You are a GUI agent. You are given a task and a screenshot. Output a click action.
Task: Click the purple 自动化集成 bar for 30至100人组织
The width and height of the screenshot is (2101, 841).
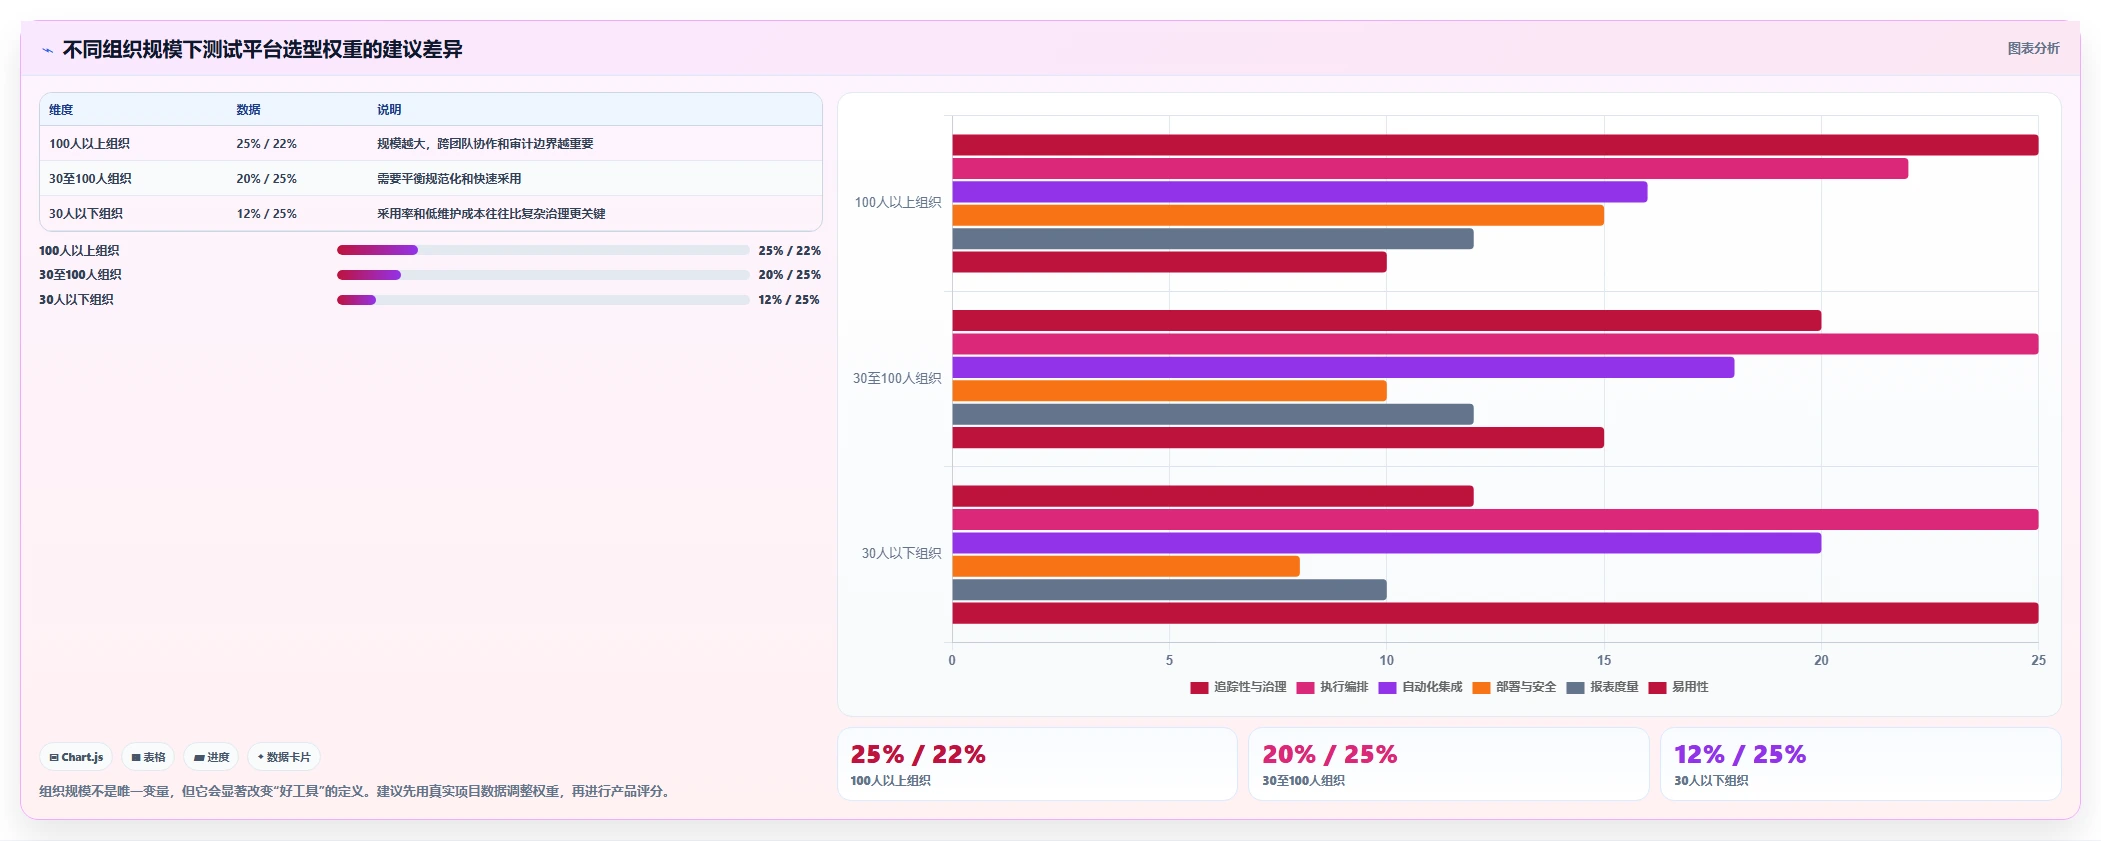(1343, 368)
